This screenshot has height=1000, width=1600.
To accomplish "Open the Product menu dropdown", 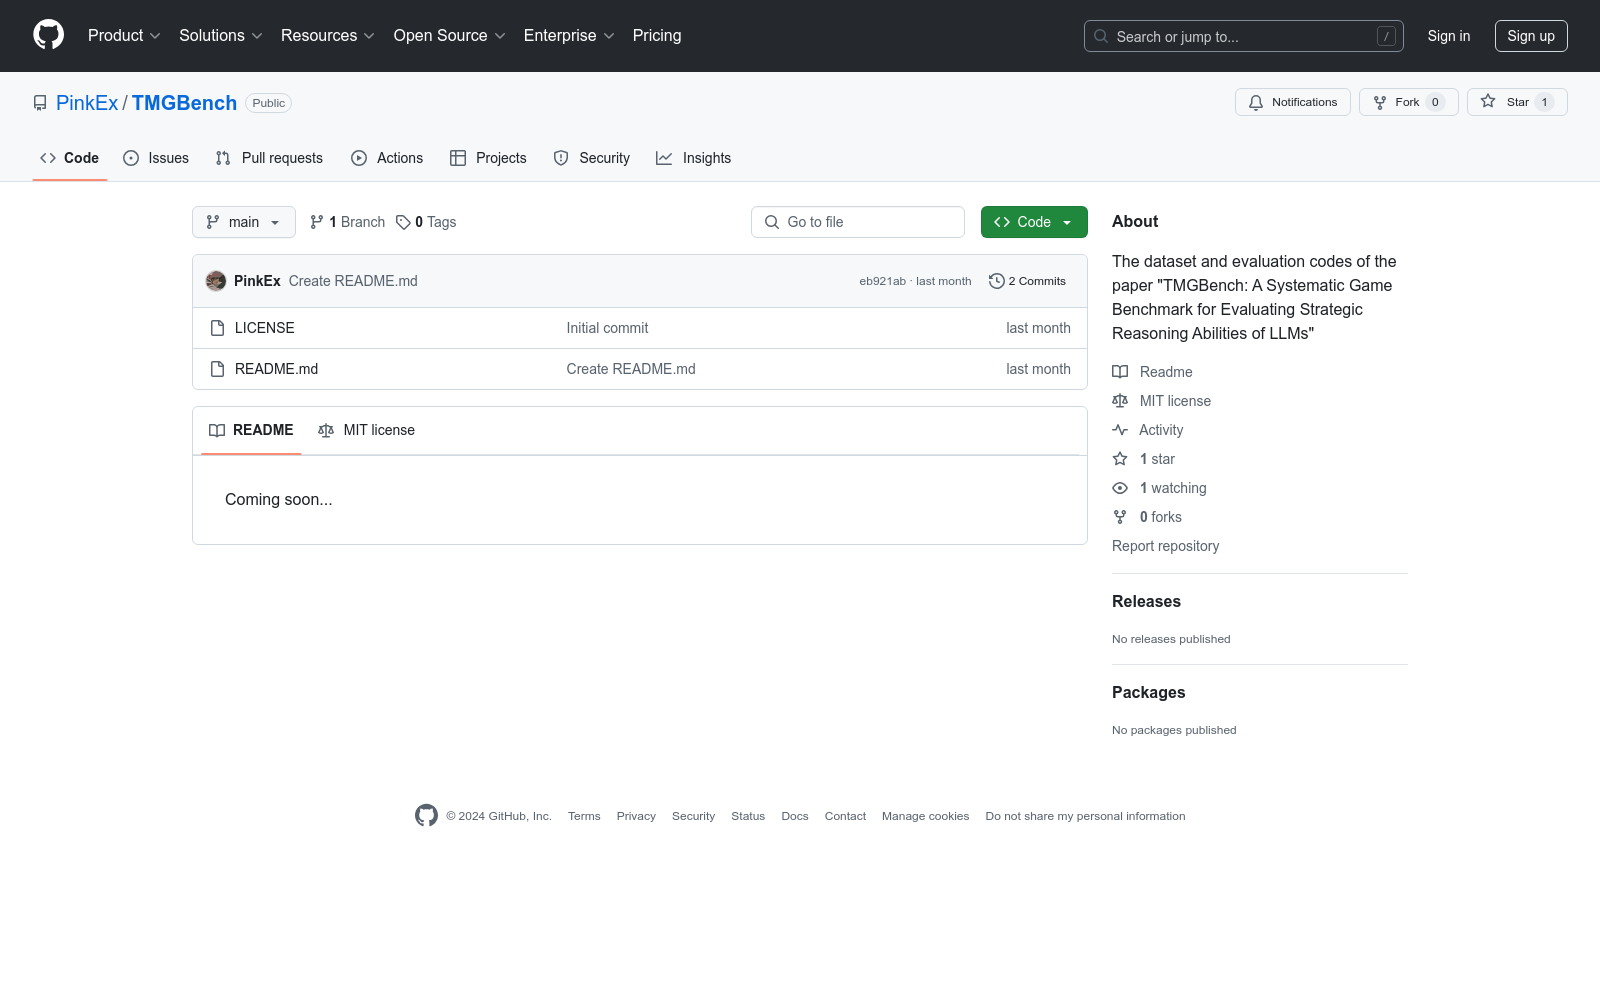I will (124, 36).
